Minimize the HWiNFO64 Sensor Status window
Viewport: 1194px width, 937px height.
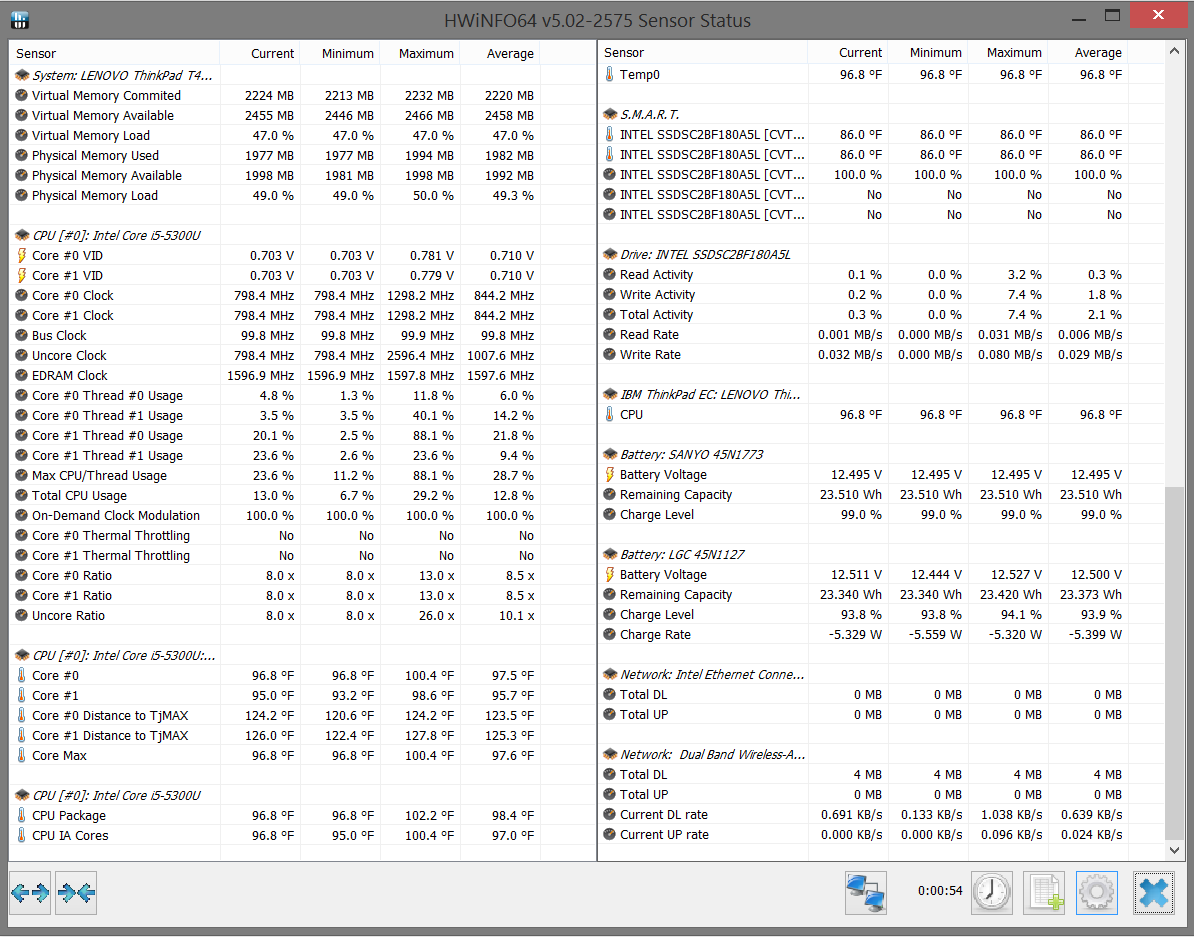(1077, 17)
